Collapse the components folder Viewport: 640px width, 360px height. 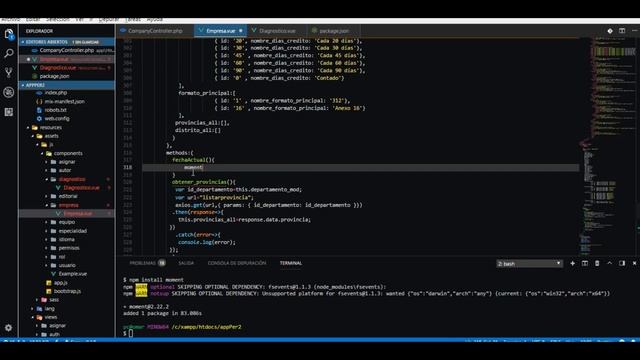(42, 153)
